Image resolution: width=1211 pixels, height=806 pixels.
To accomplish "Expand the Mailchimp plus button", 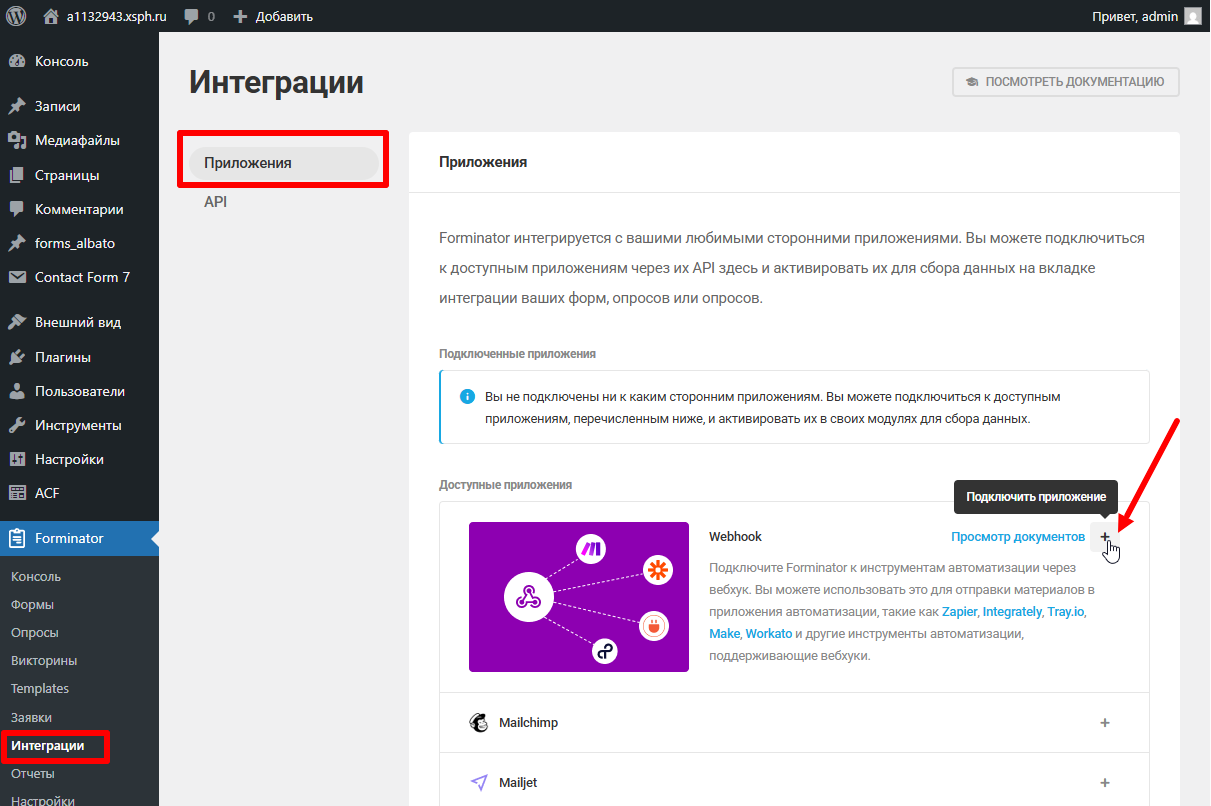I will coord(1105,723).
